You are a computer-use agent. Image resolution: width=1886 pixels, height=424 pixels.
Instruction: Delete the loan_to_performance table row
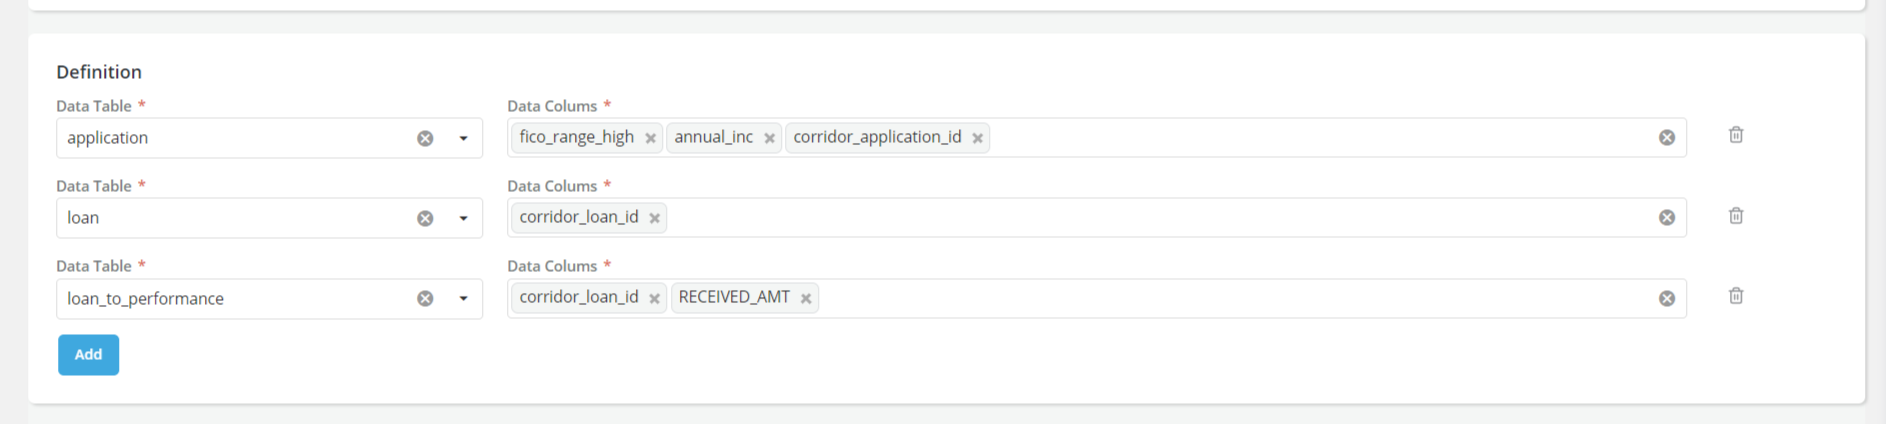coord(1736,296)
